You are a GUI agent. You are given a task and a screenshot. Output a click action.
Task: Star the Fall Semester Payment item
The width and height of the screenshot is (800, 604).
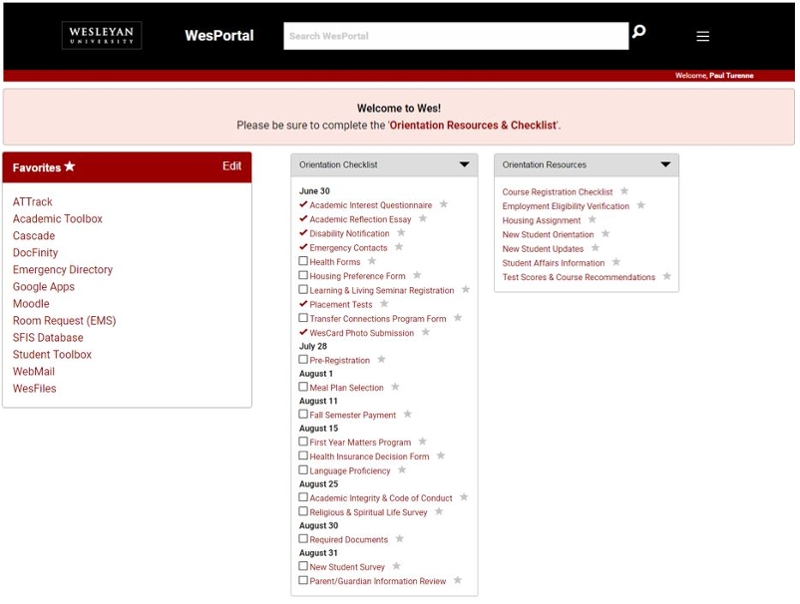point(408,414)
